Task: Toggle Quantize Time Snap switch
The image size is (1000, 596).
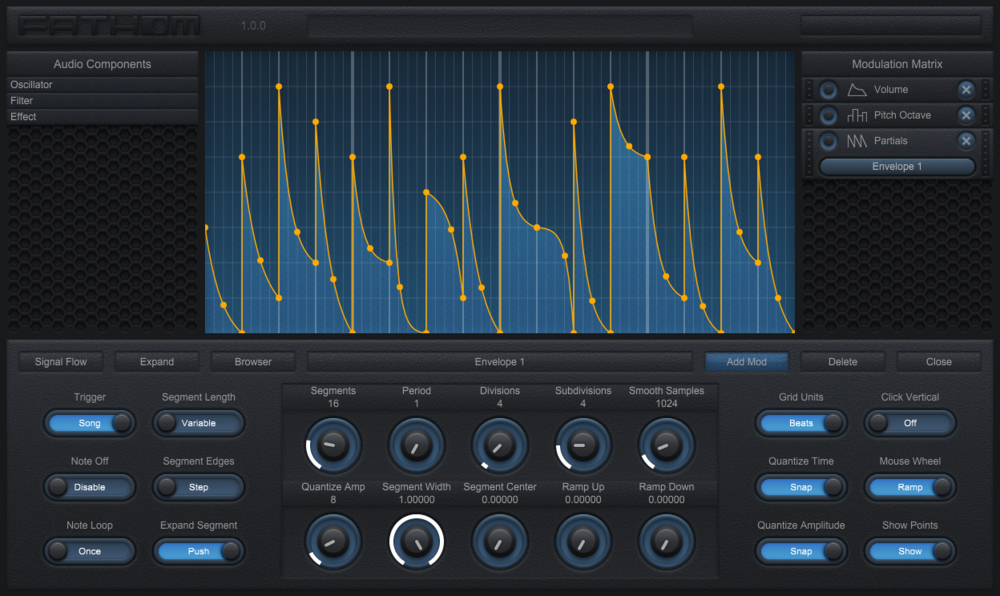Action: (802, 487)
